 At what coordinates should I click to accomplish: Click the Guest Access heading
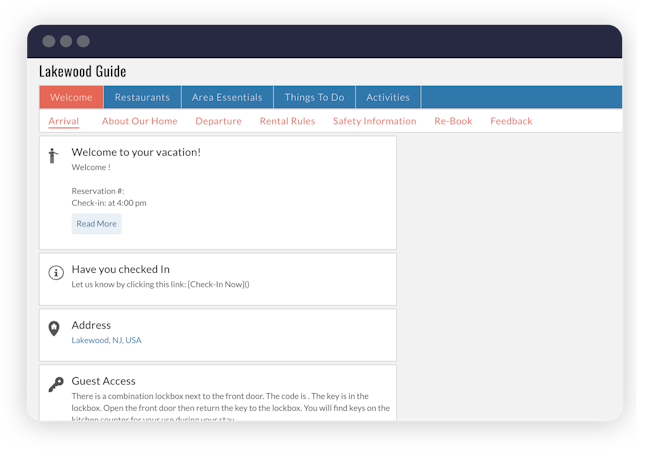pos(103,381)
